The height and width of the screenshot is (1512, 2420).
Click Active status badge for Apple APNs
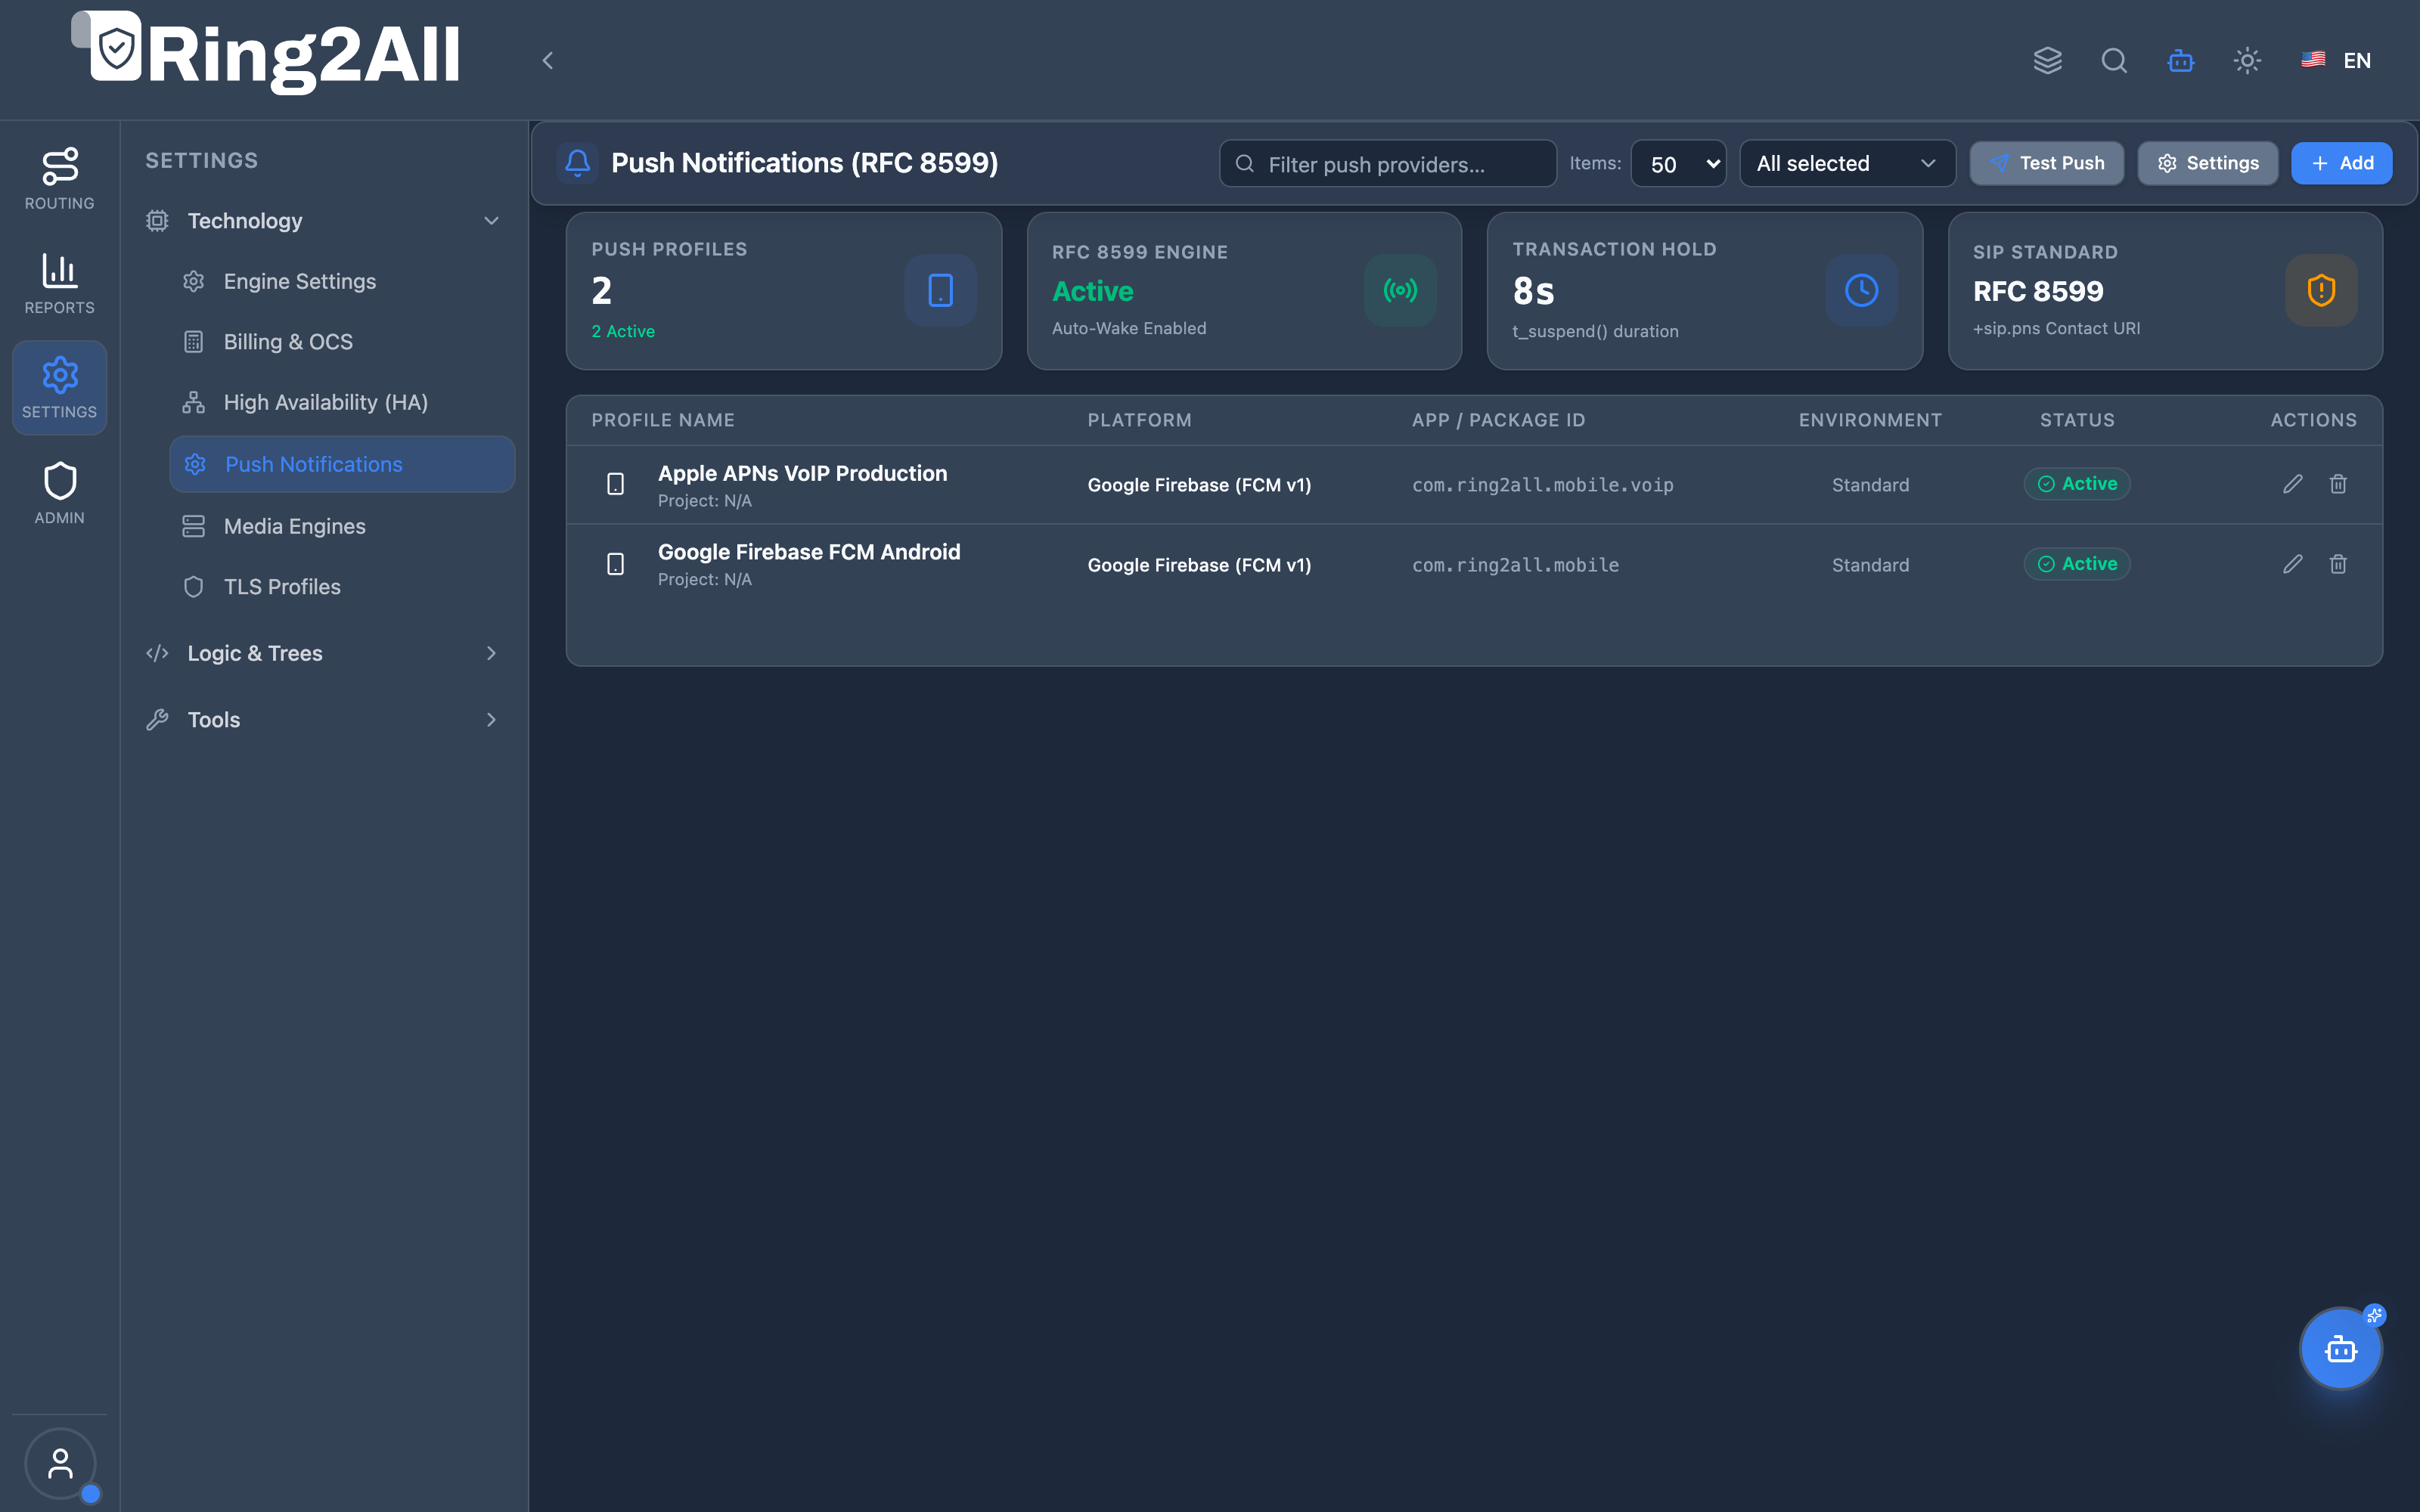tap(2077, 484)
